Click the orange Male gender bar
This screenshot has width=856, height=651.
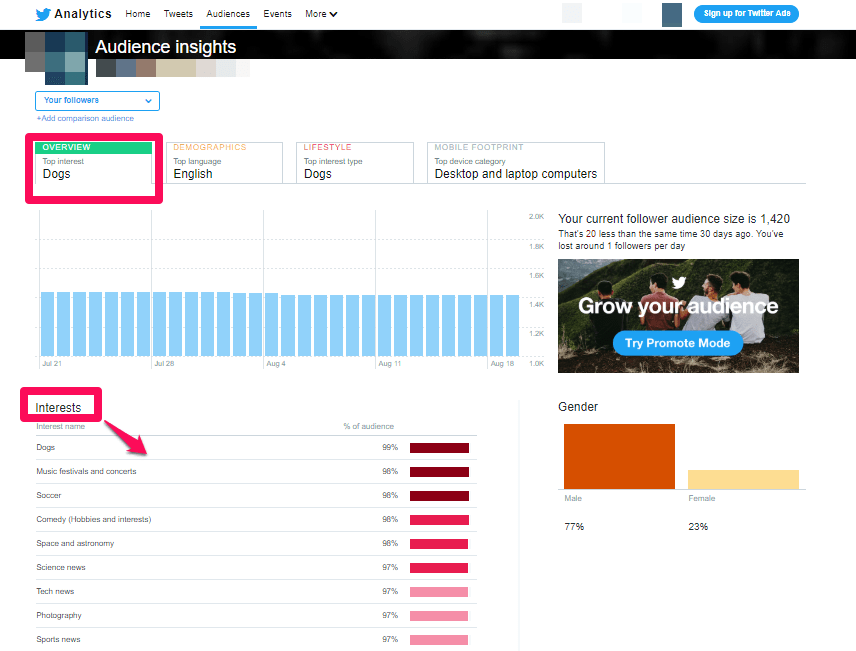[619, 456]
